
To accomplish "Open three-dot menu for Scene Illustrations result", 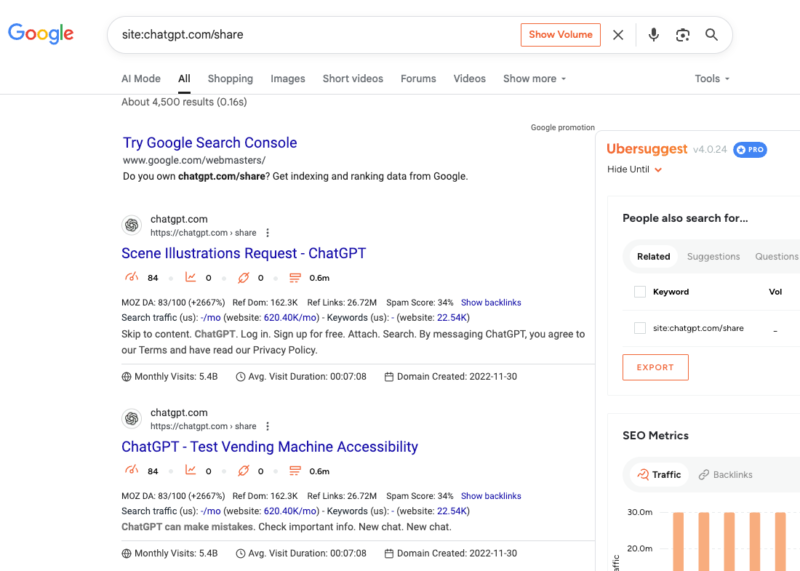I will pos(268,233).
